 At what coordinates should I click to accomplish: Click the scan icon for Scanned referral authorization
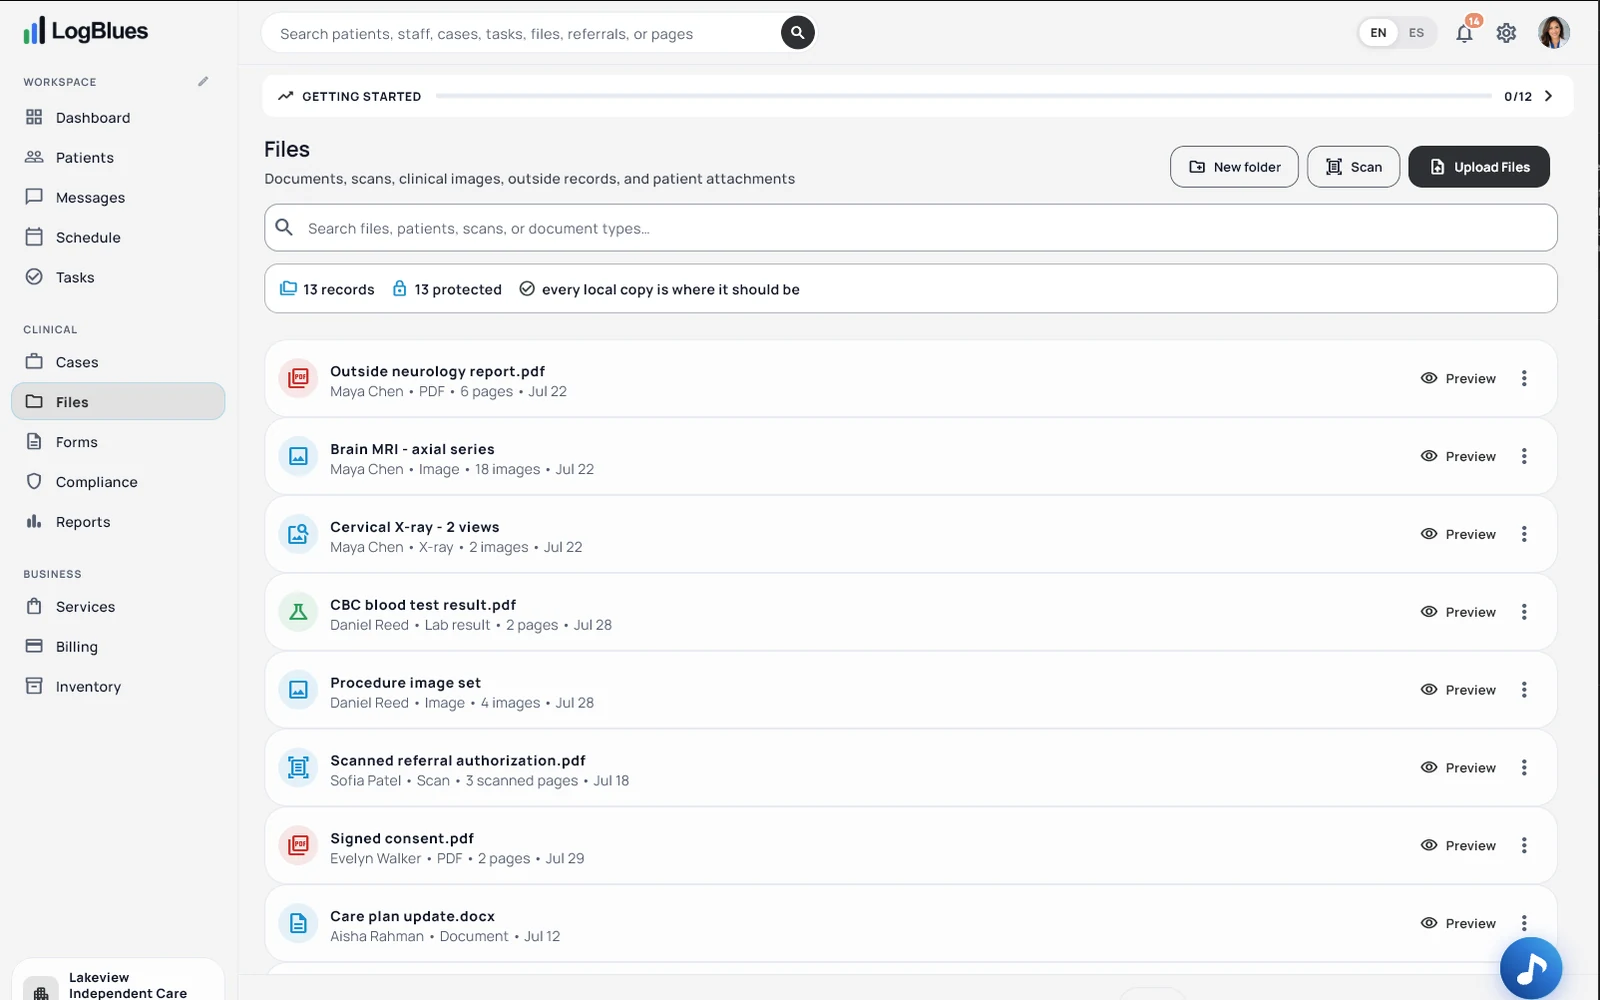[x=298, y=768]
